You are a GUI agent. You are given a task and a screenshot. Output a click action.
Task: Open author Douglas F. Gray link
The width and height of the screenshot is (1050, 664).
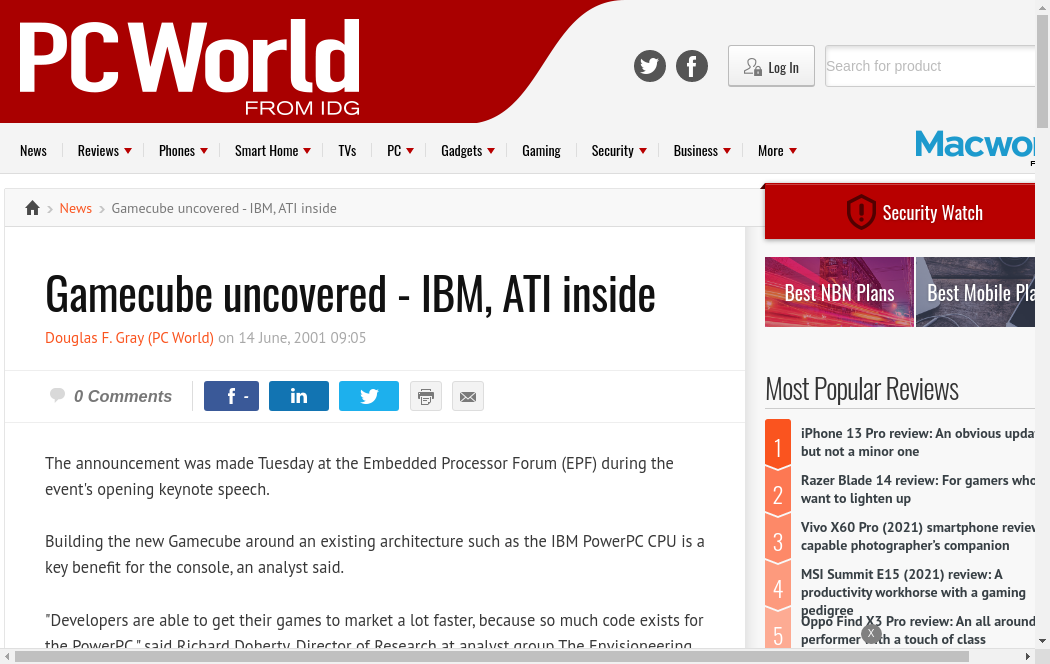[129, 338]
